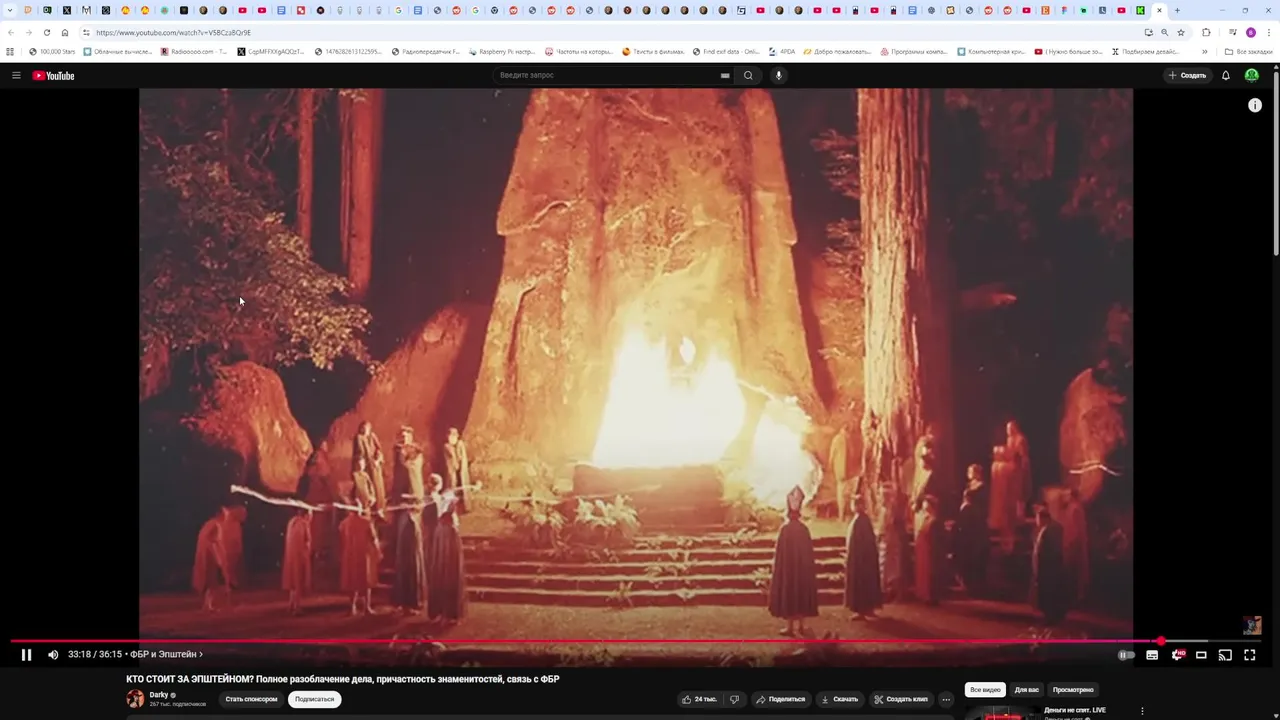
Task: Toggle the autoplay switch in player
Action: click(x=1126, y=655)
